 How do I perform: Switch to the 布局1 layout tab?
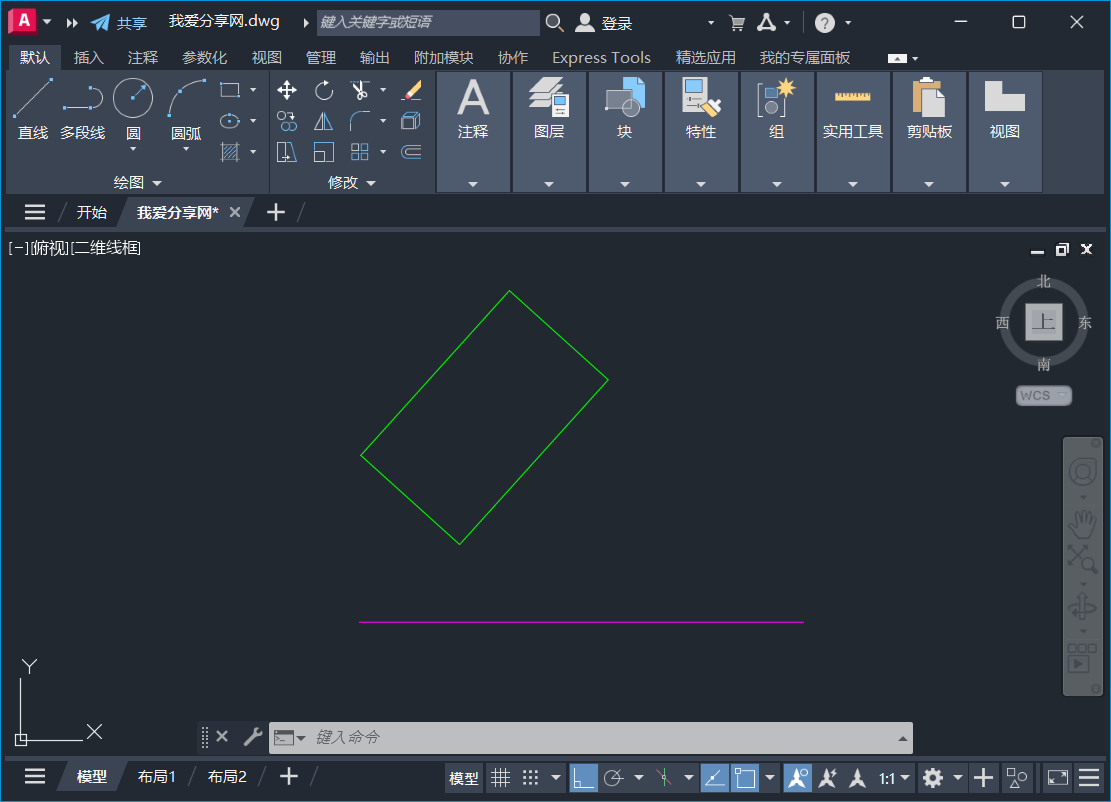[x=156, y=776]
